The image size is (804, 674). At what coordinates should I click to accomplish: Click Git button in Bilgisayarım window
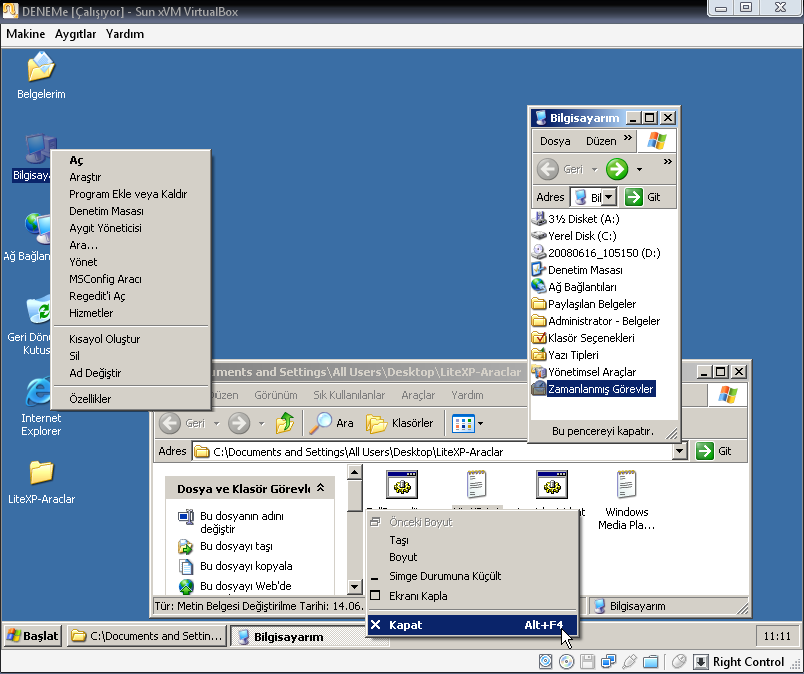[642, 197]
